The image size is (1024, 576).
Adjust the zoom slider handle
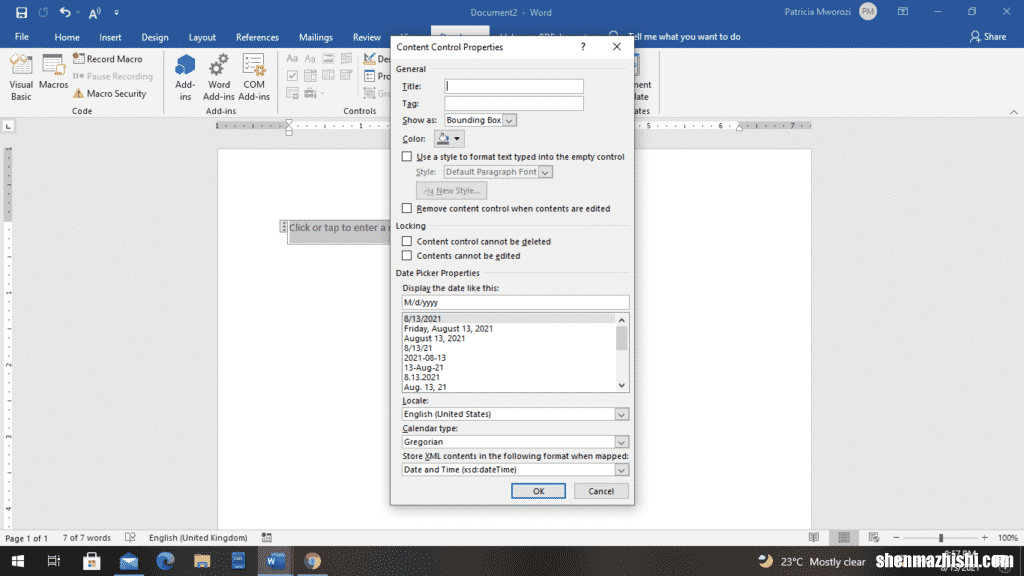(x=941, y=537)
